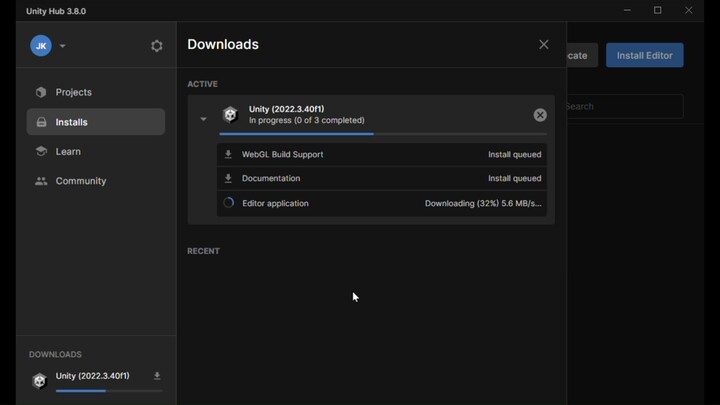Screen dimensions: 720x405
Task: Click the Learn graduation cap icon
Action: pyautogui.click(x=41, y=151)
